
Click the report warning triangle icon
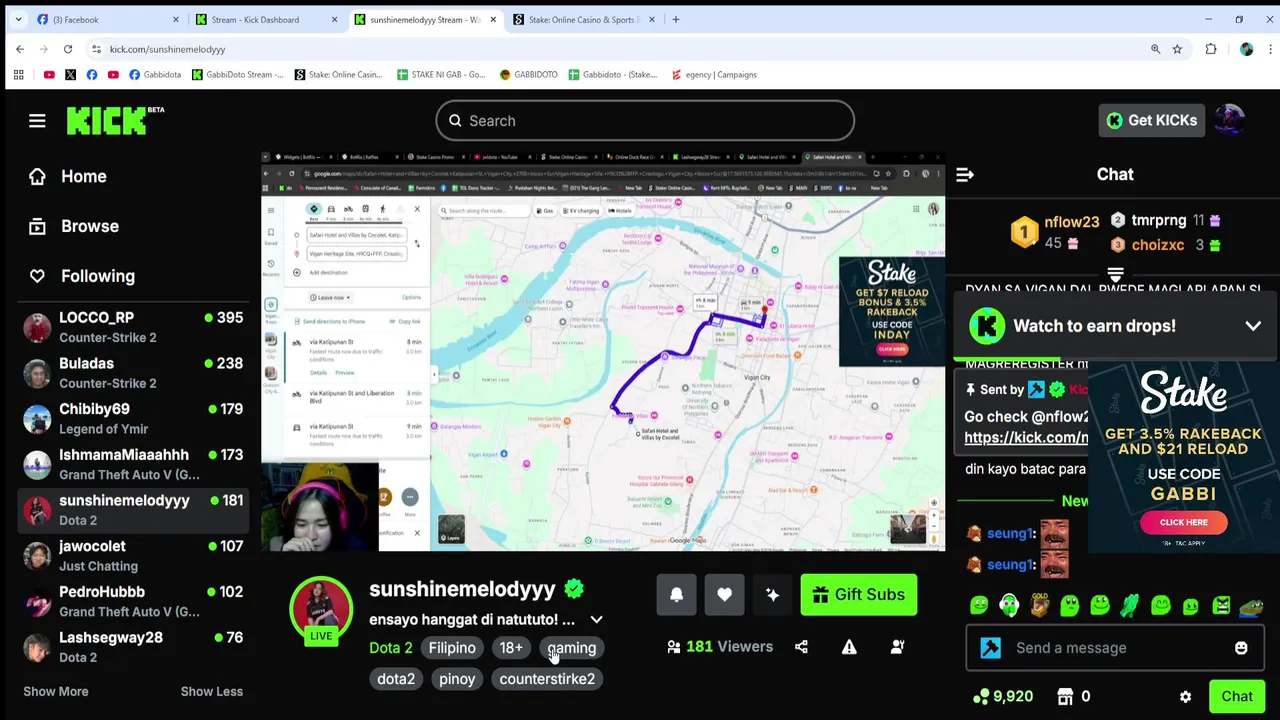click(x=849, y=647)
